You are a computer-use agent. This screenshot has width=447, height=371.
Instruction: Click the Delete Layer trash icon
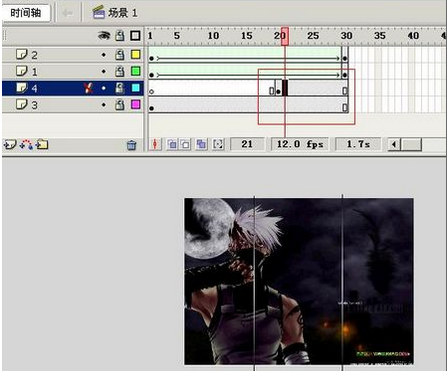click(131, 145)
